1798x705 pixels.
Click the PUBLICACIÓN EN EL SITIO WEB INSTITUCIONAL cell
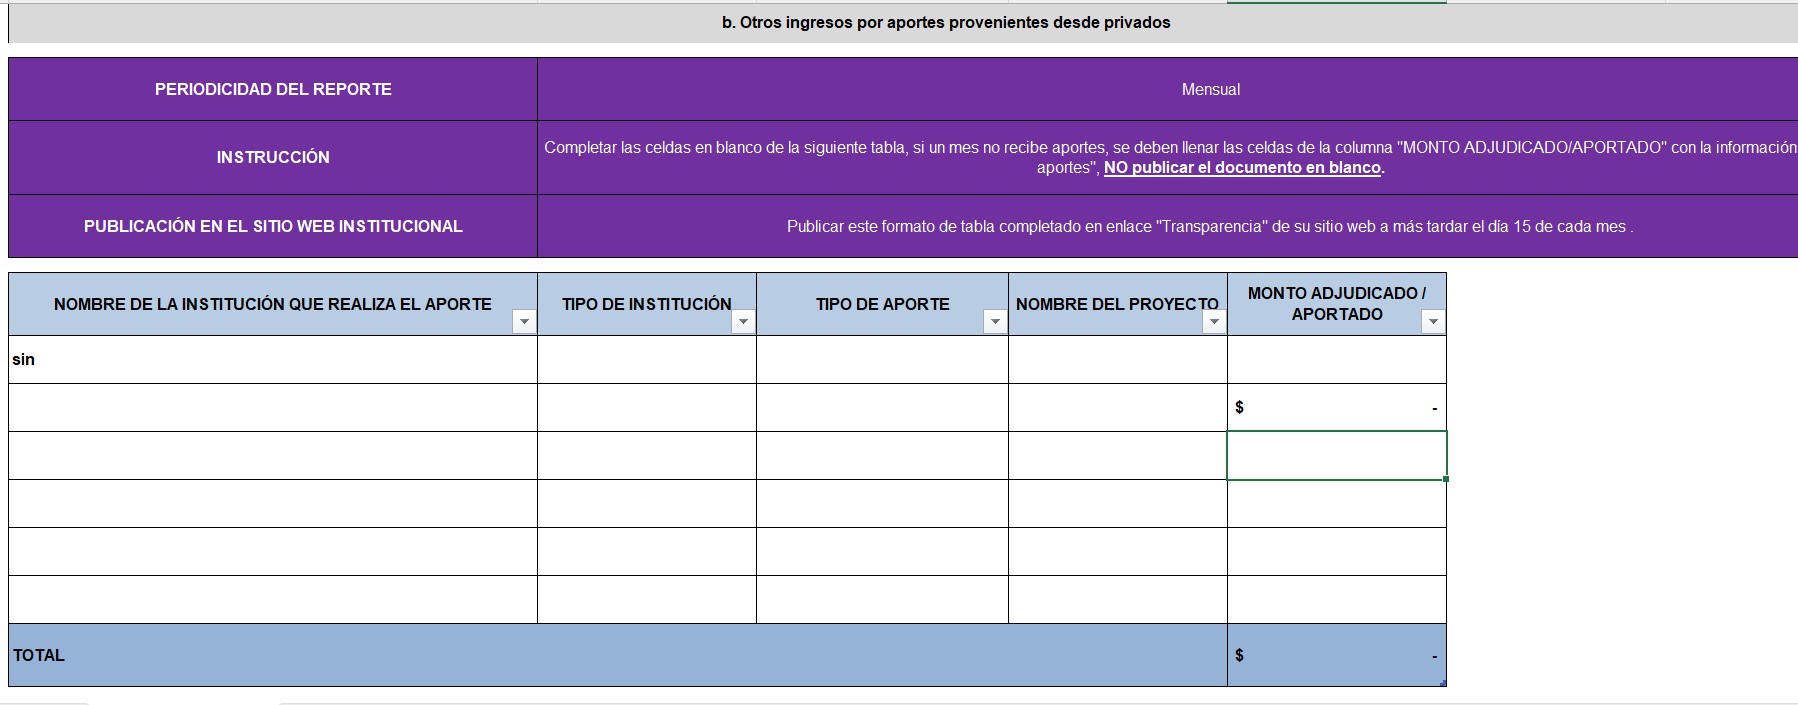pos(272,227)
